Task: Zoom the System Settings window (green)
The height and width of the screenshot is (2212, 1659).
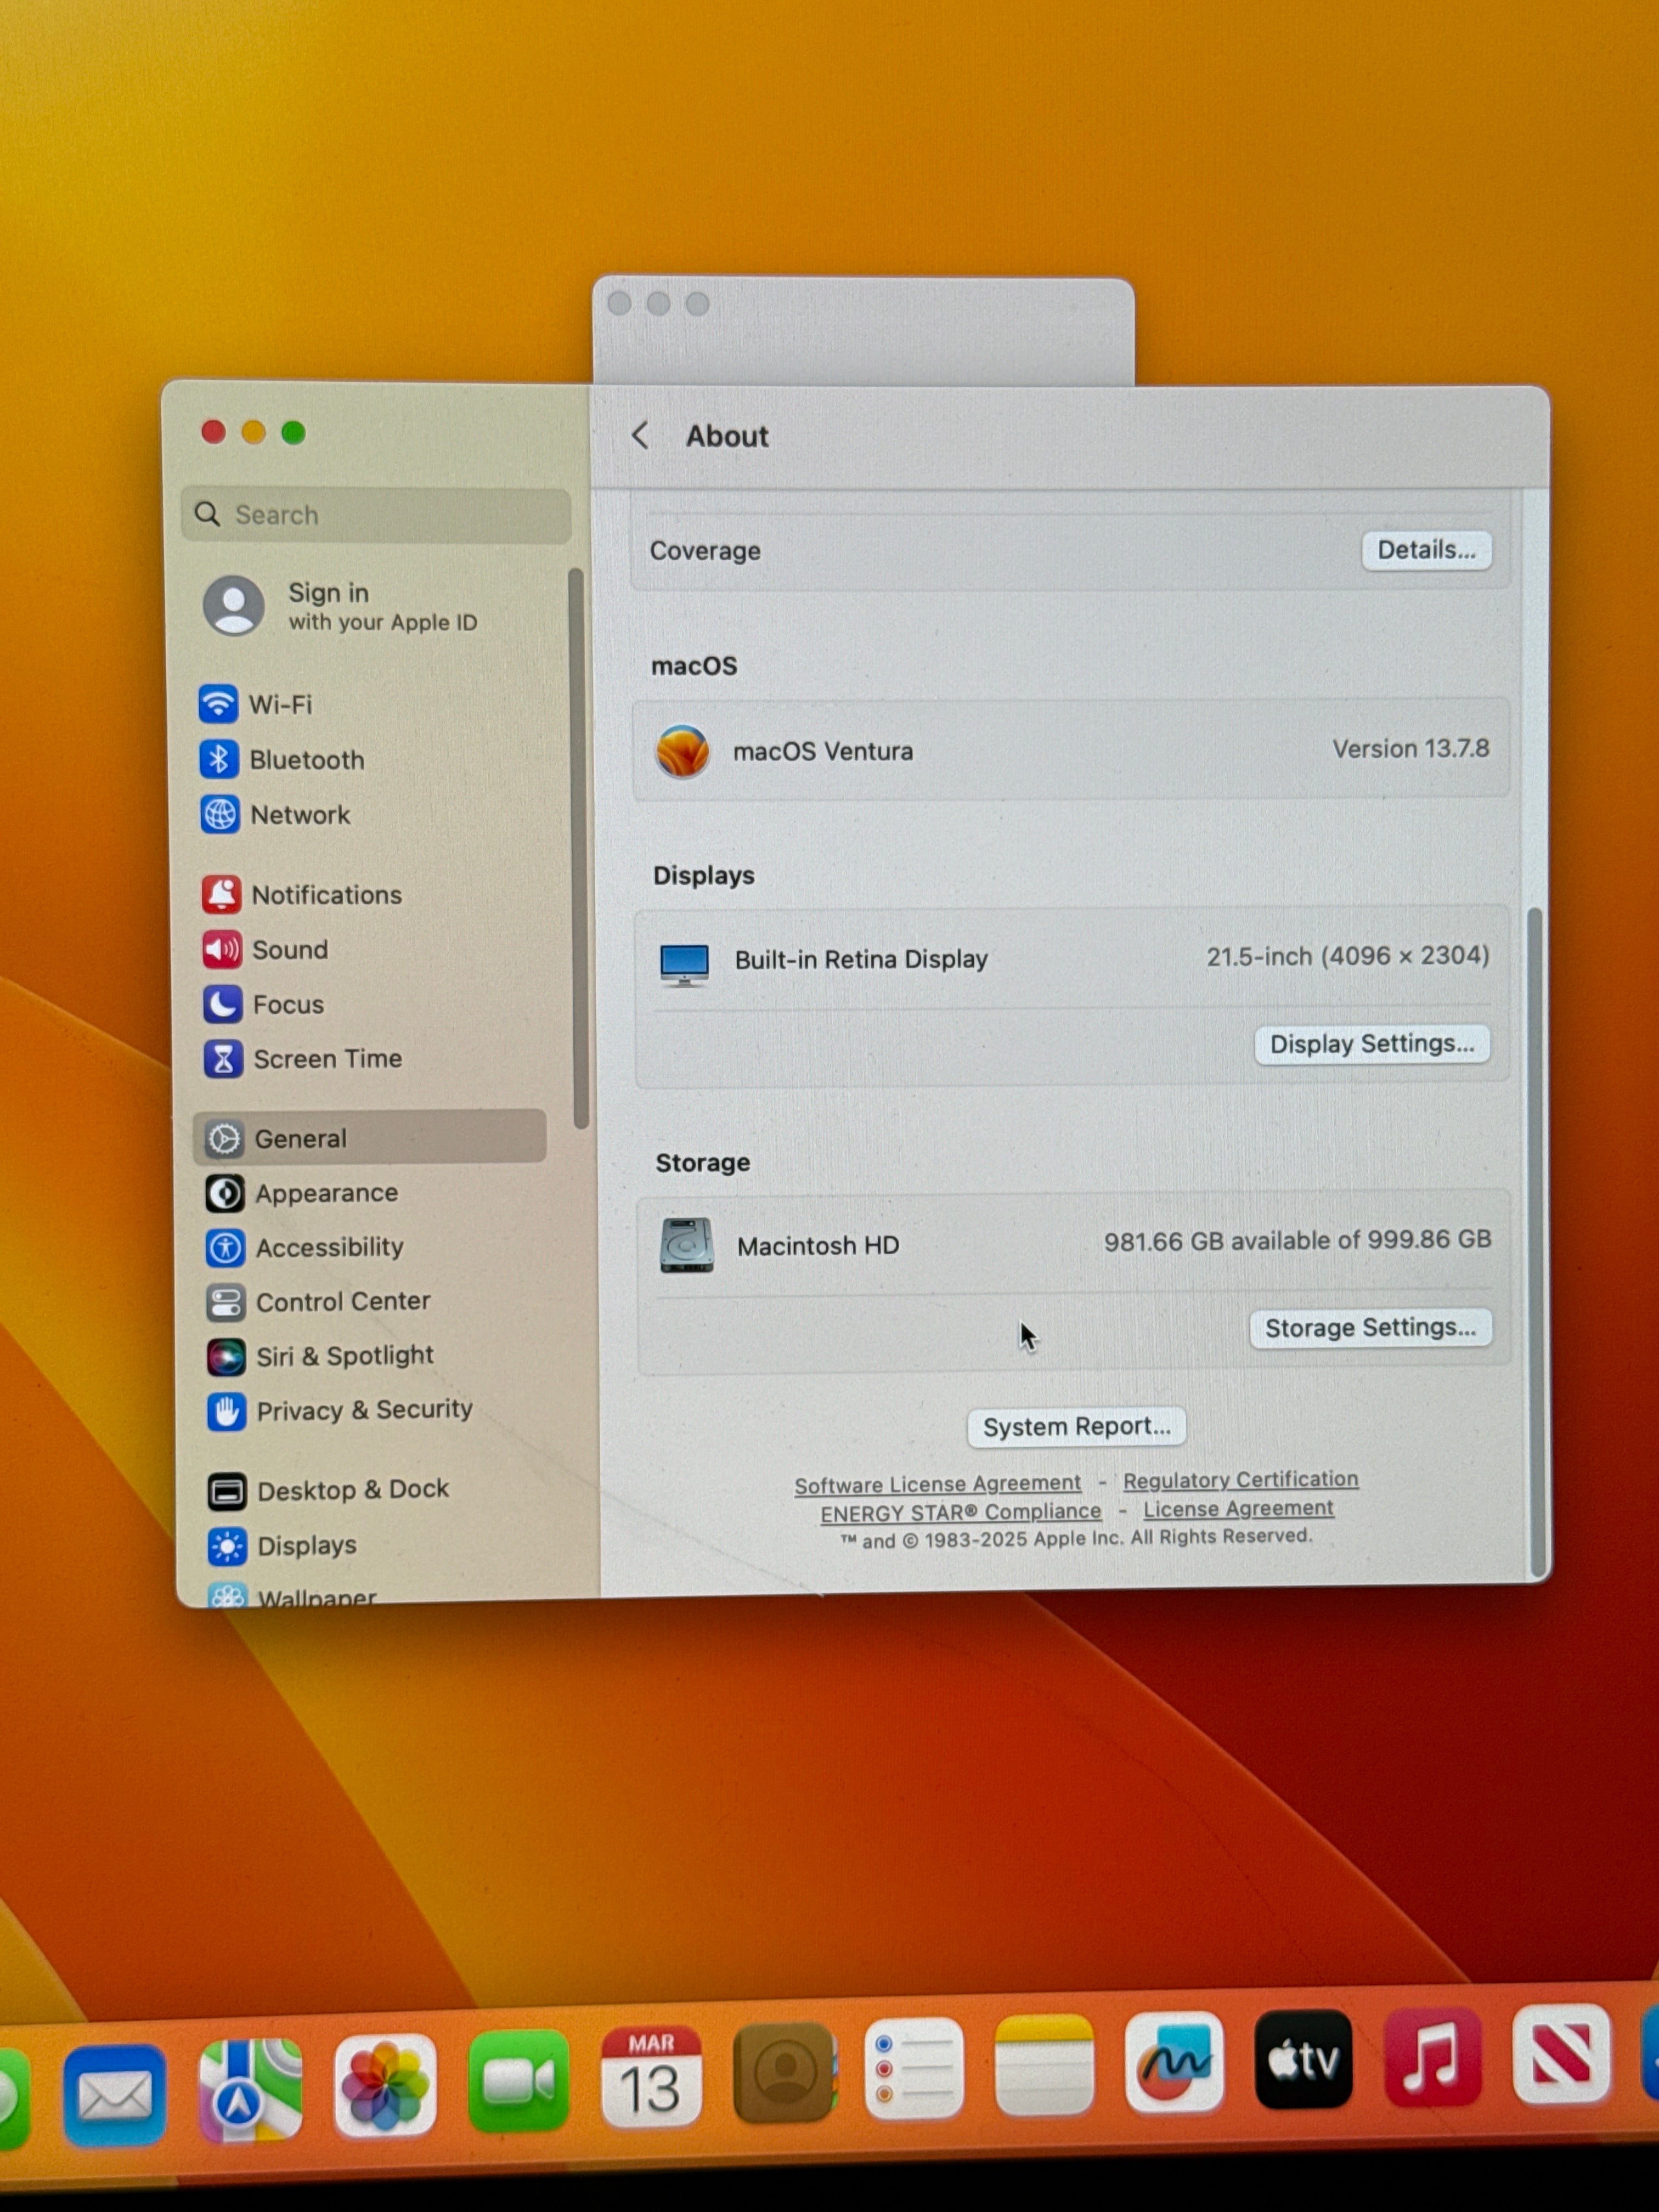Action: (x=293, y=432)
